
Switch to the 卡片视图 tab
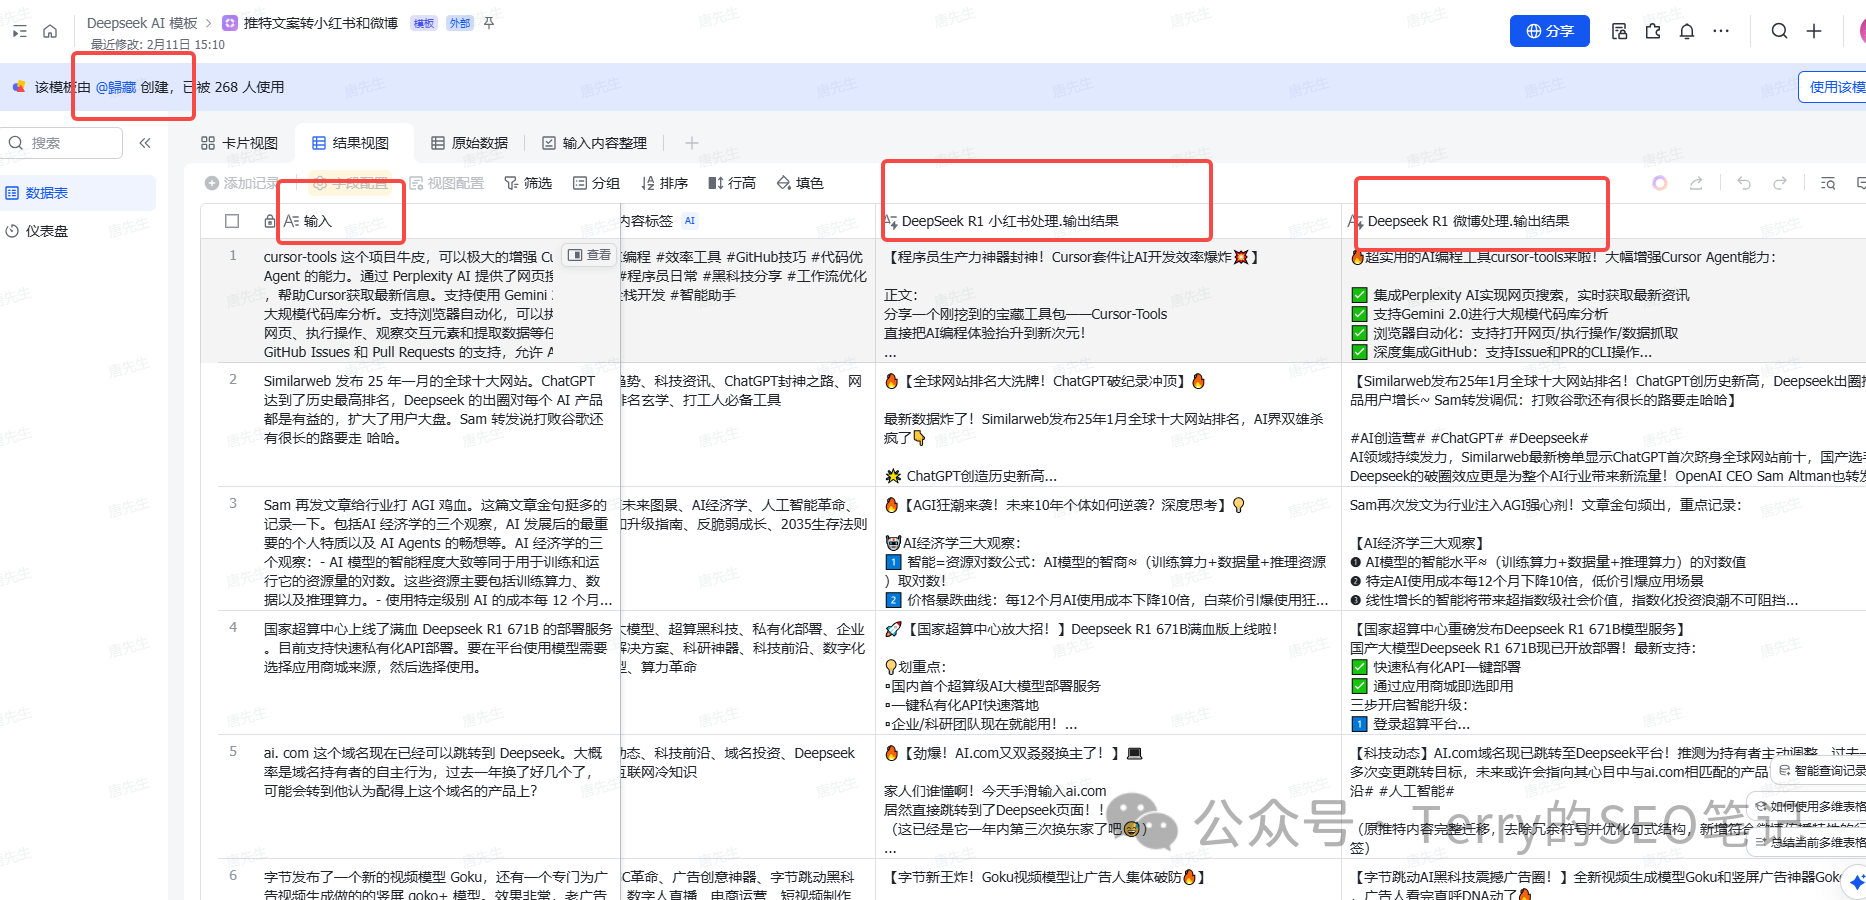click(240, 143)
